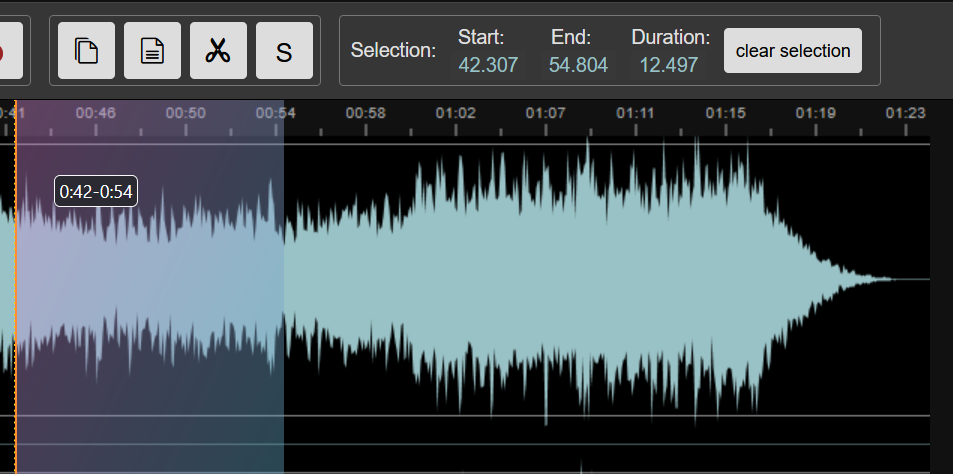The width and height of the screenshot is (953, 474).
Task: Click the 01:02 timeline marker
Action: coord(456,113)
